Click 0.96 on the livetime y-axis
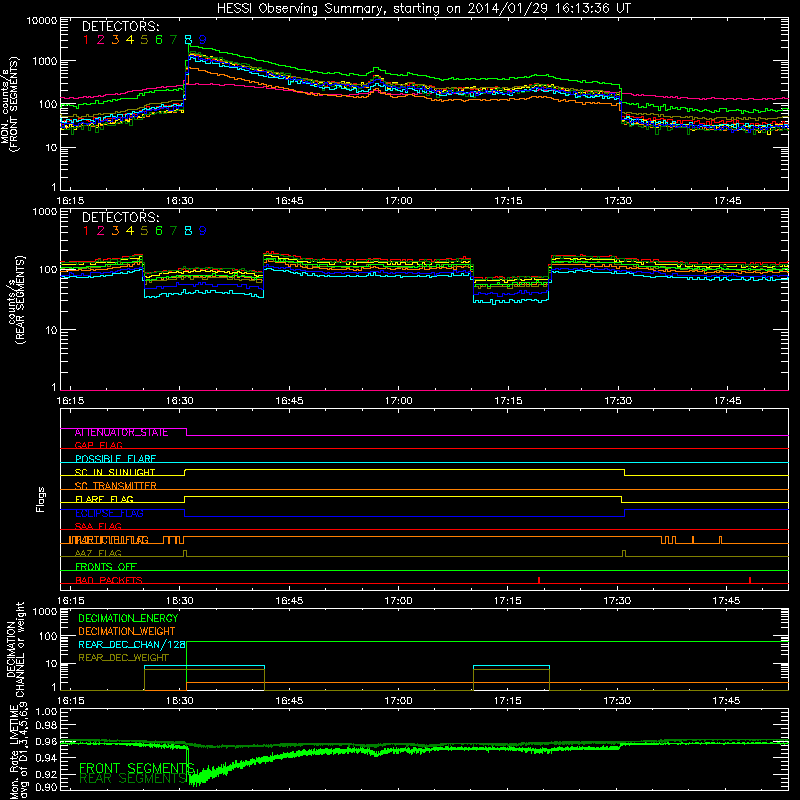Screen dimensions: 800x800 (47, 742)
